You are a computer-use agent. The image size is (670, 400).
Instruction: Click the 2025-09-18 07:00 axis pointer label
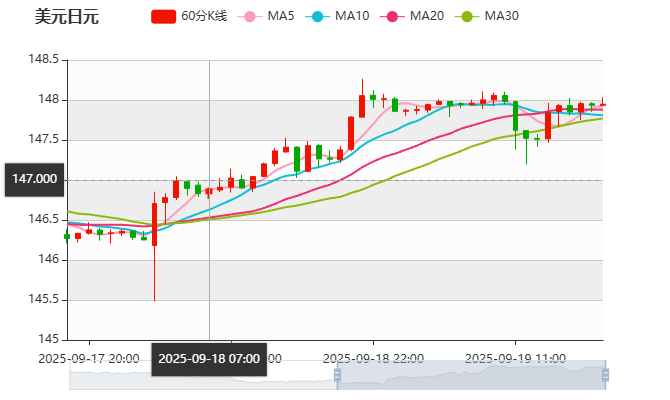click(x=209, y=358)
